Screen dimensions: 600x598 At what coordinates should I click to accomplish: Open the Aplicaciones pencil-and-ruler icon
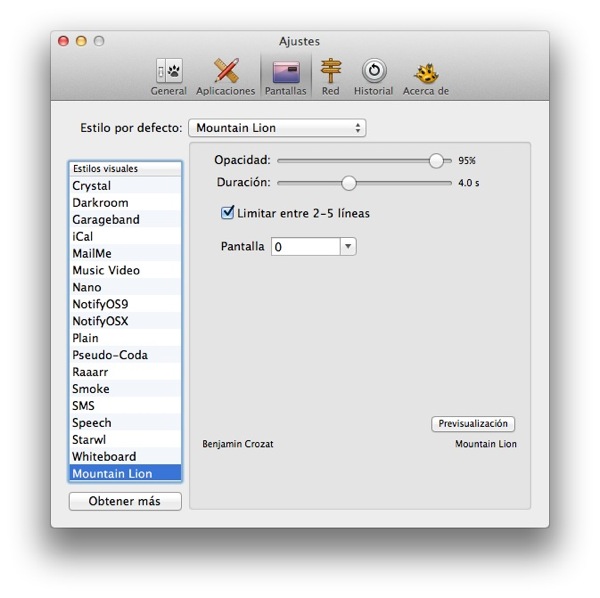pos(226,70)
